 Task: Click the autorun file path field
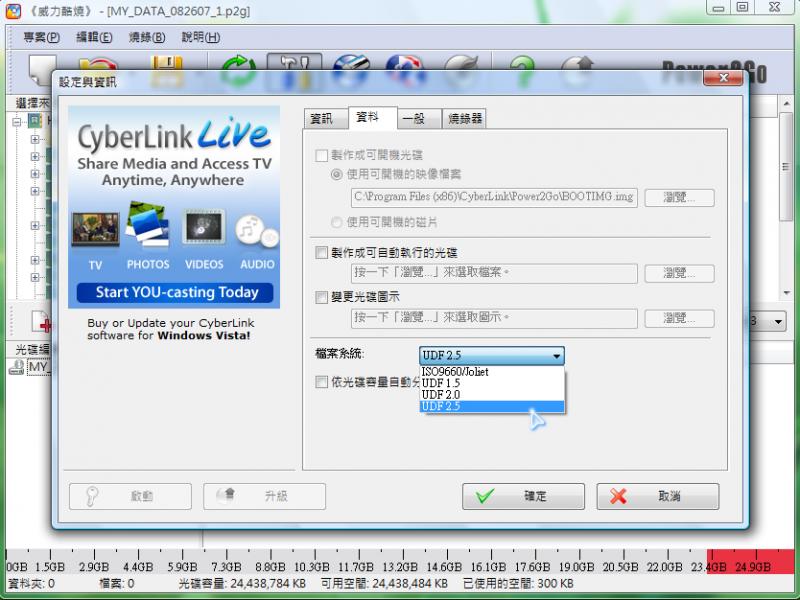[x=494, y=273]
